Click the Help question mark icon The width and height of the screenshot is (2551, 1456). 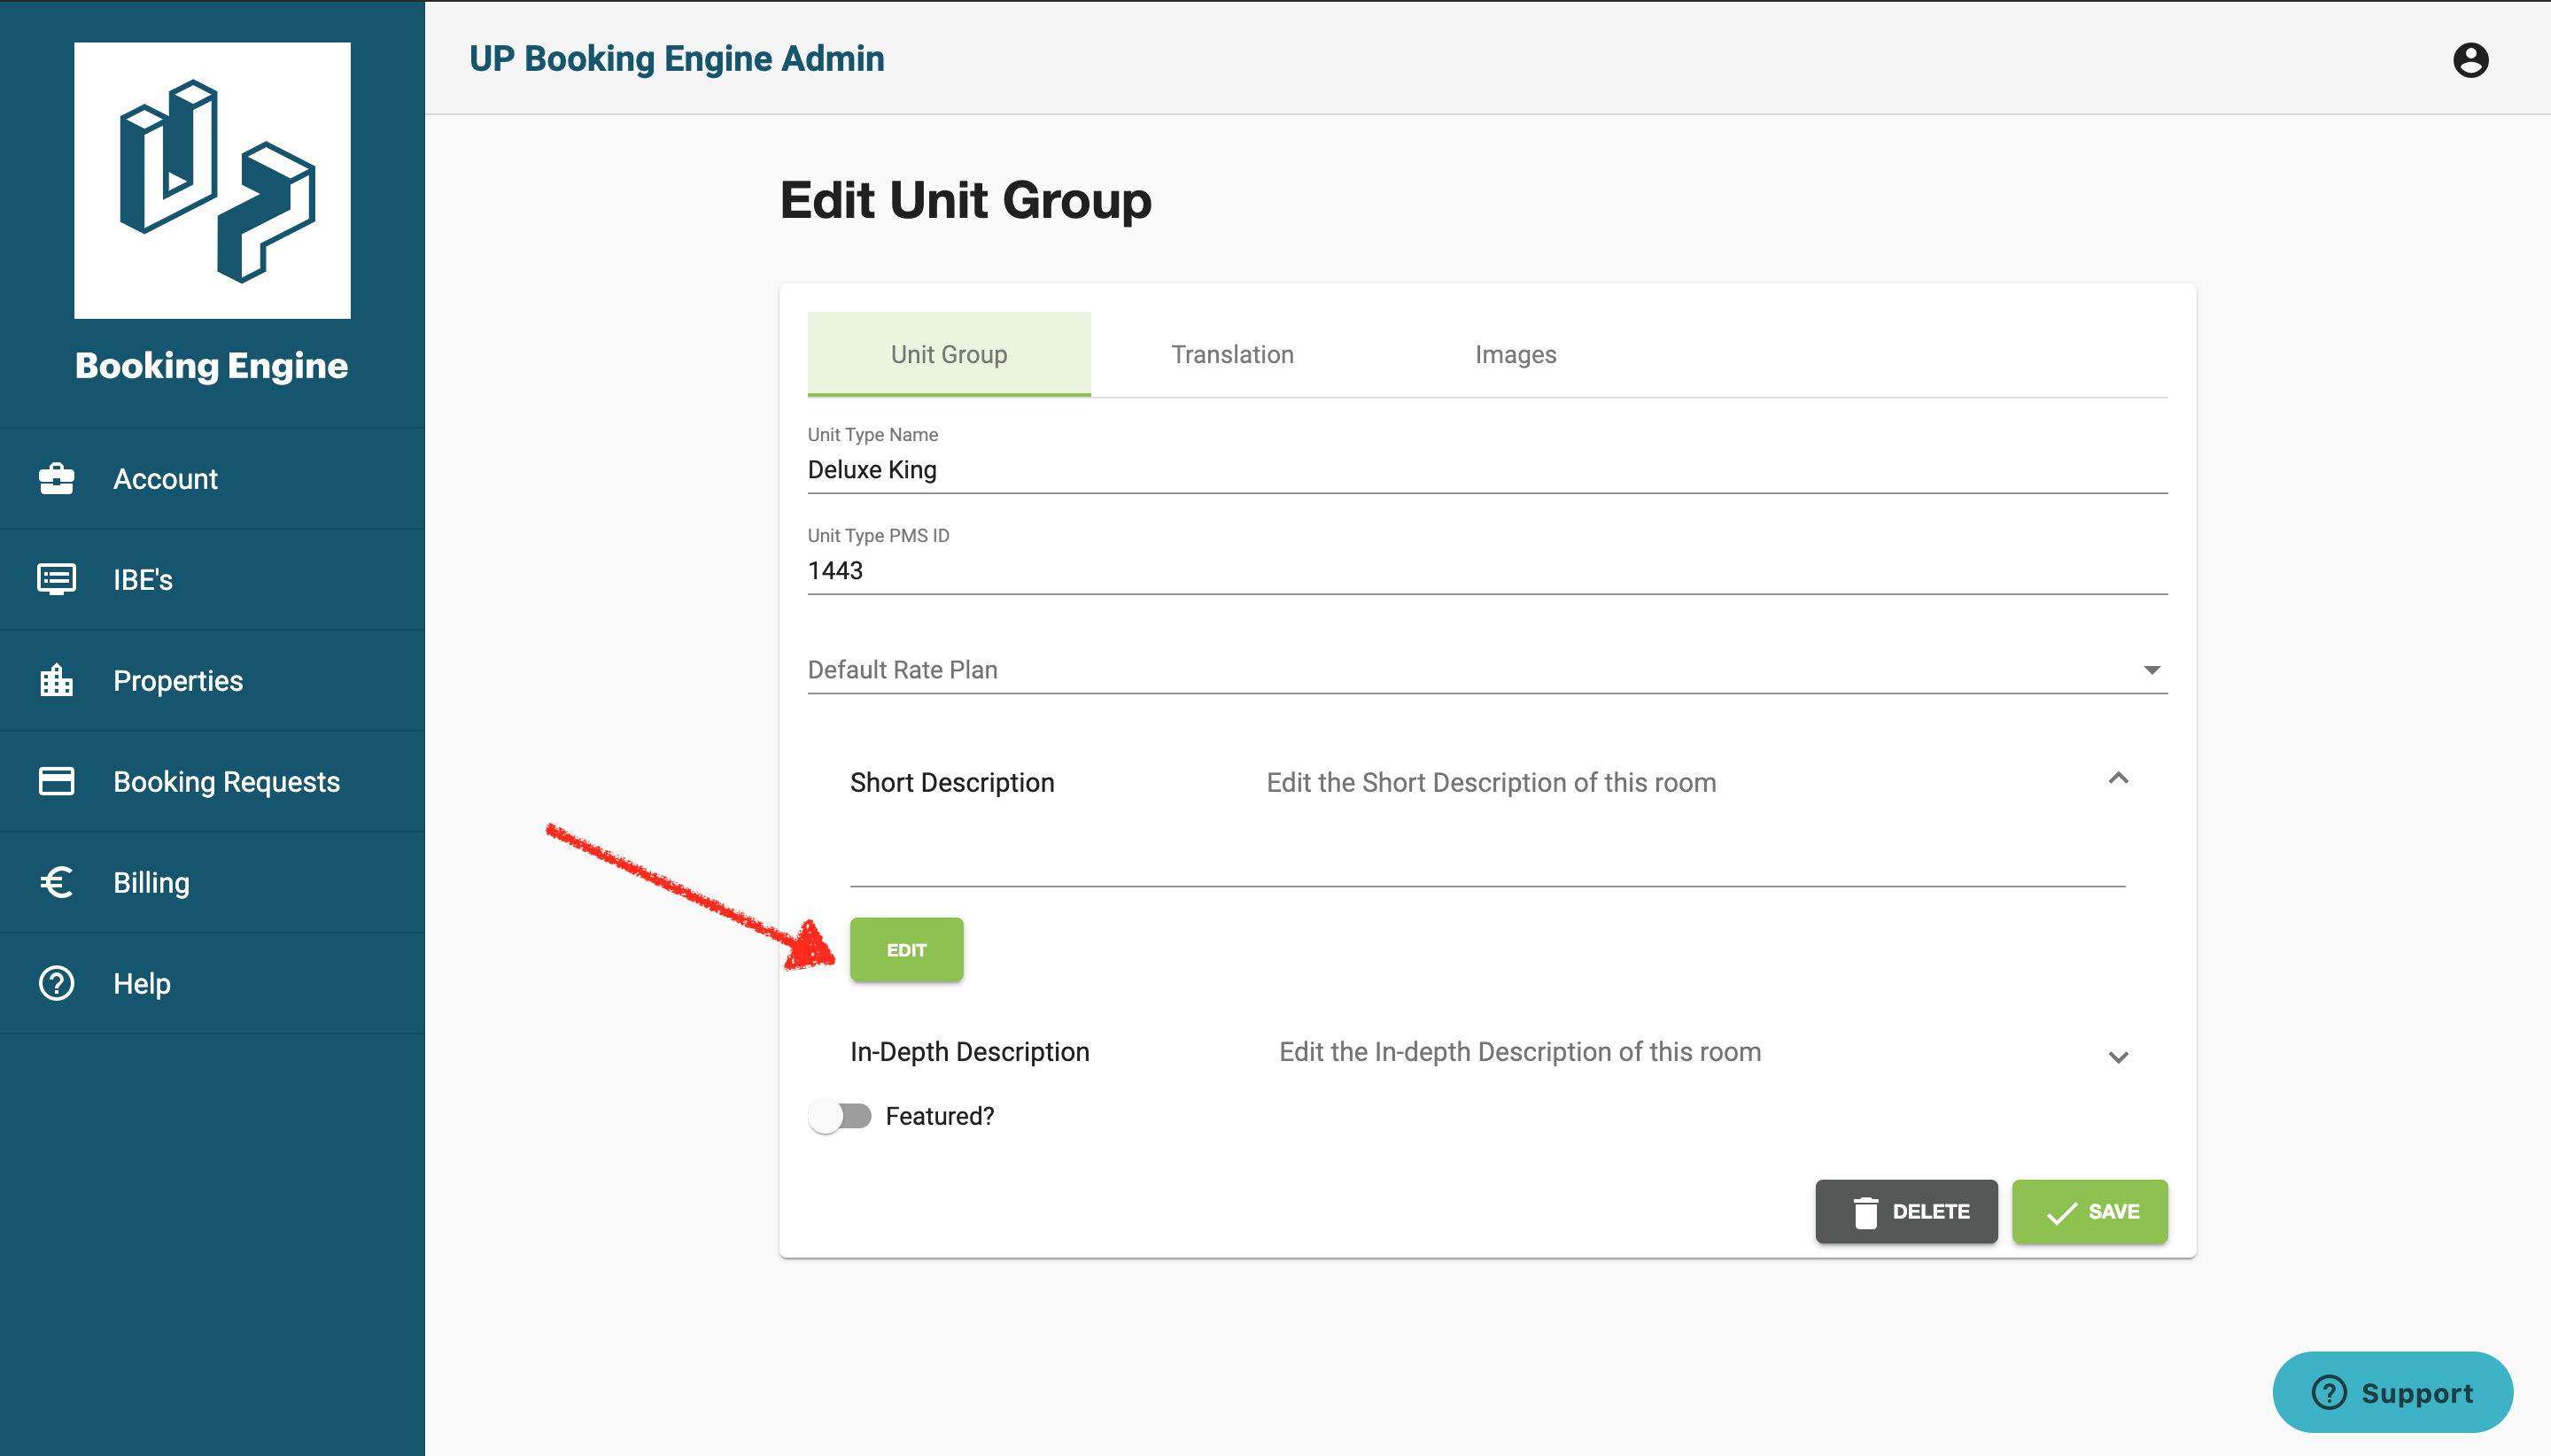click(x=56, y=983)
